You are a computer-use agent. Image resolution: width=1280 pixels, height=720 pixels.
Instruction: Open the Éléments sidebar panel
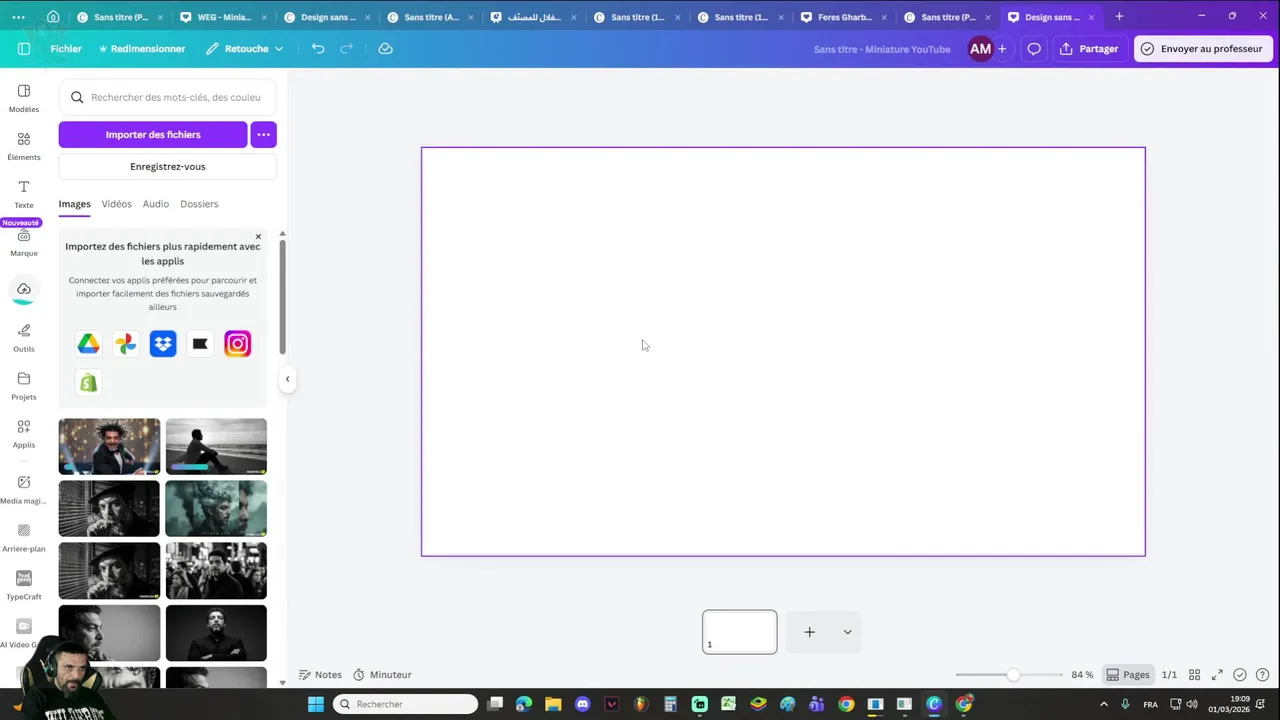coord(24,146)
